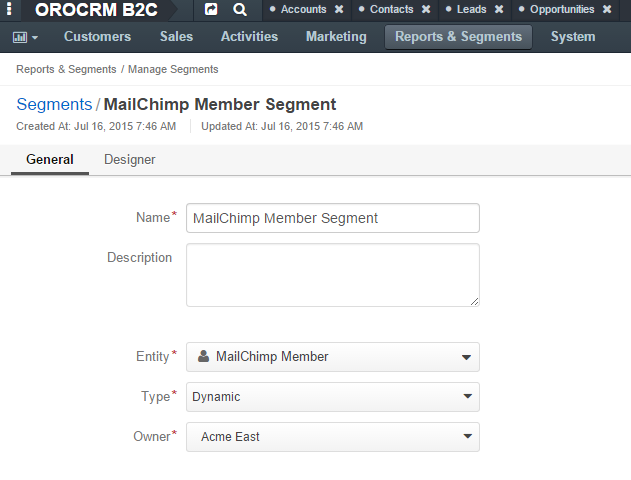631x480 pixels.
Task: Open the System menu
Action: (x=573, y=37)
